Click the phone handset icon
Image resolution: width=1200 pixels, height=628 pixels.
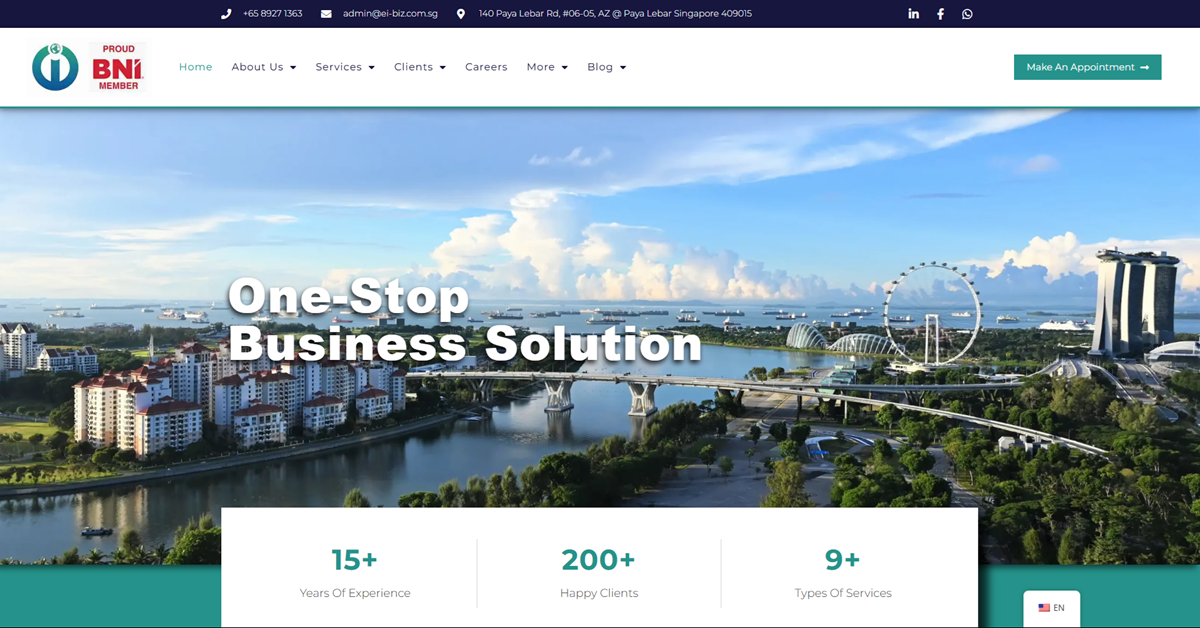click(226, 14)
